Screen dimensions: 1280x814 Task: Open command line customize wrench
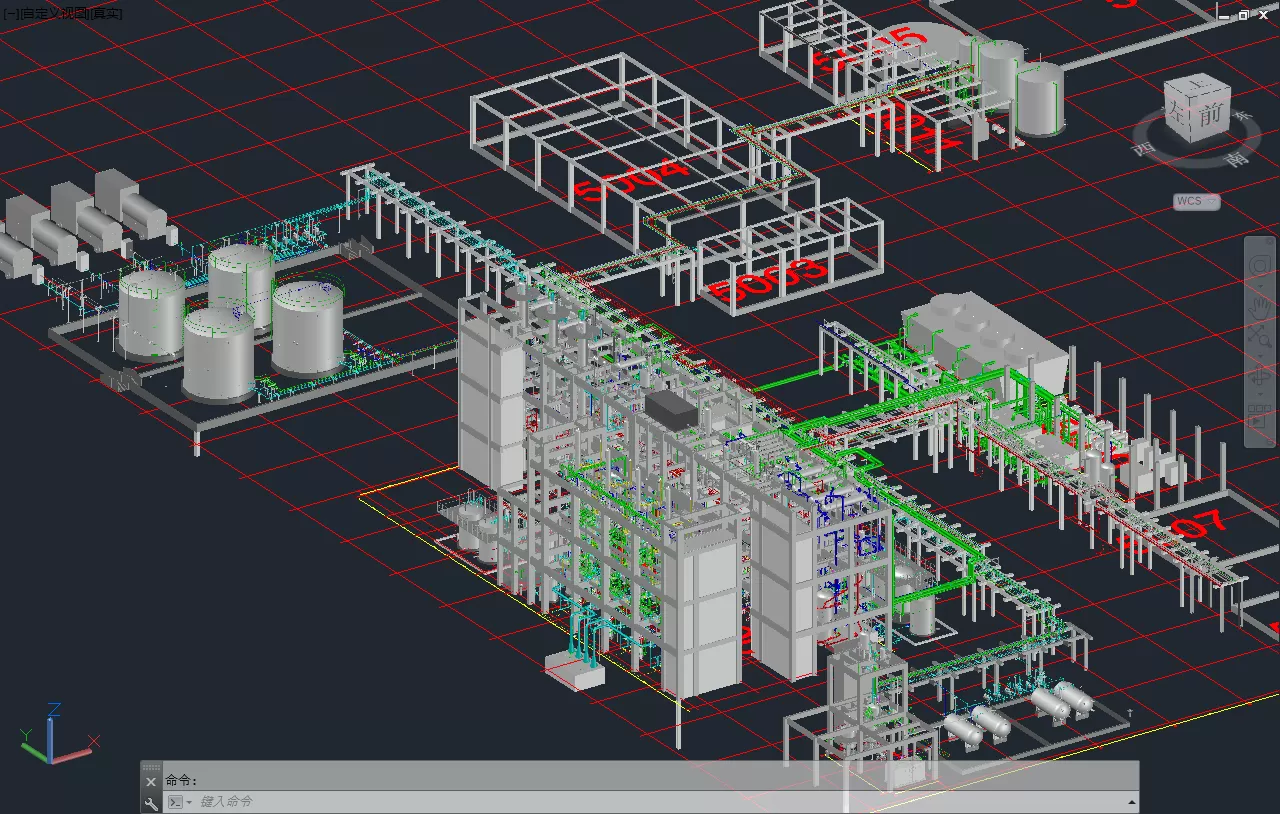point(151,803)
